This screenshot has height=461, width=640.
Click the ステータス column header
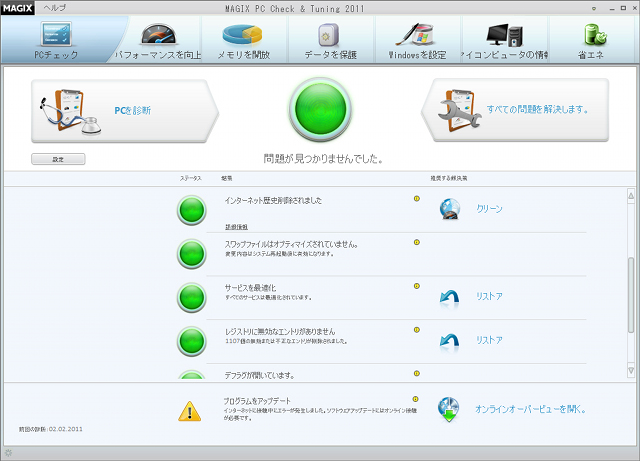[191, 178]
